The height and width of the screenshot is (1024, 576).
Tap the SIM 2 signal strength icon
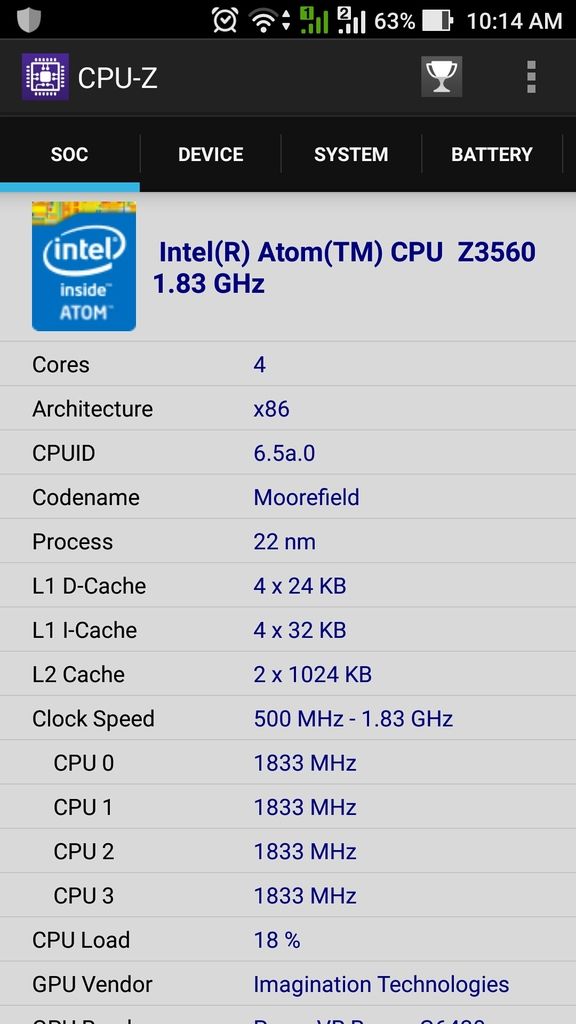[351, 20]
